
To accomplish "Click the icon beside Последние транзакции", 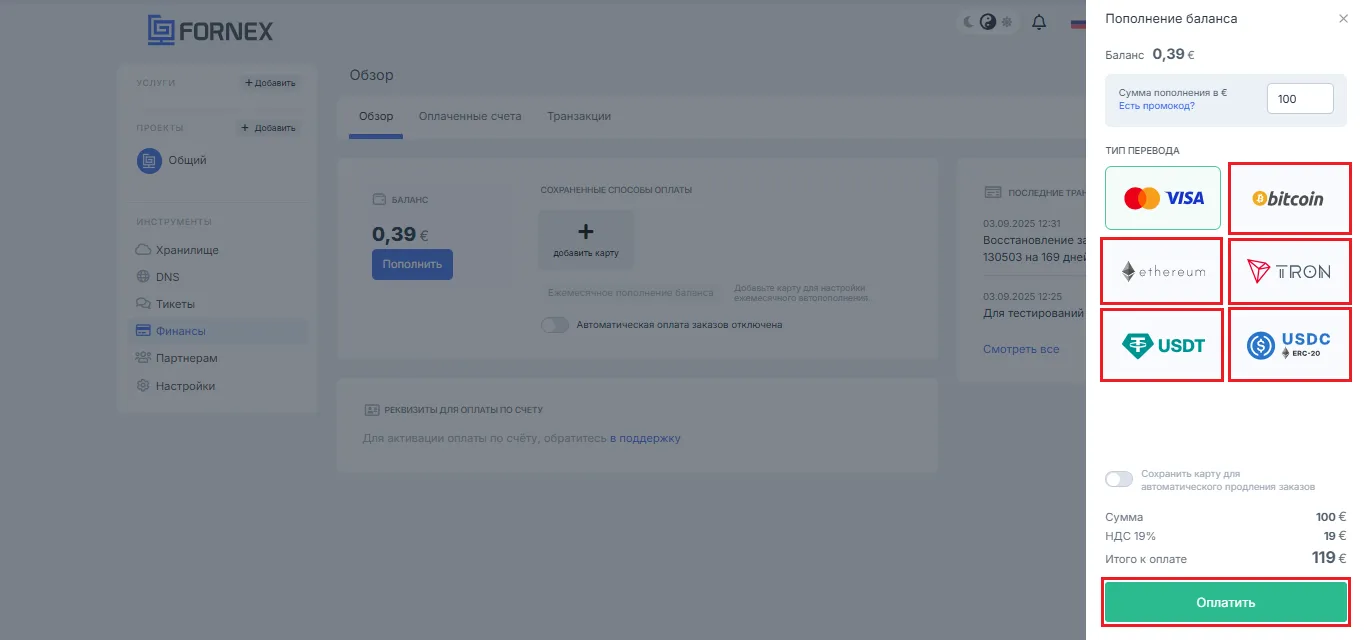I will click(993, 192).
